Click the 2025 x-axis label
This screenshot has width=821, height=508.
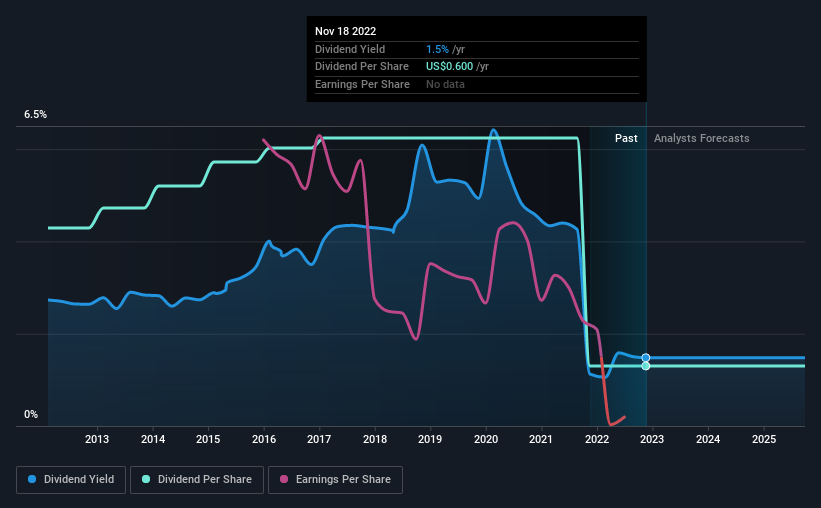(764, 439)
